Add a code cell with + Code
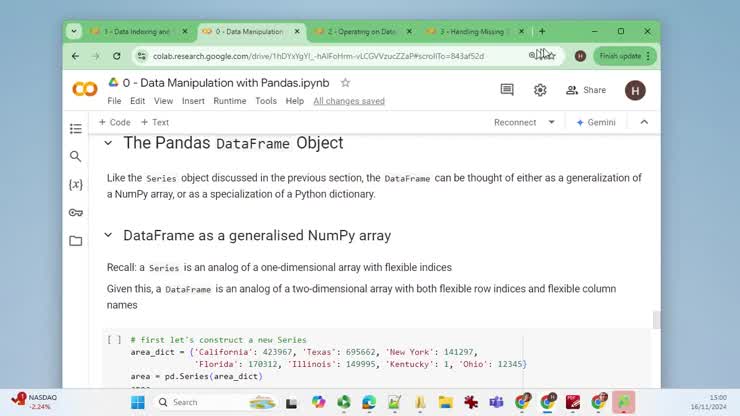The width and height of the screenshot is (740, 416). pyautogui.click(x=115, y=122)
